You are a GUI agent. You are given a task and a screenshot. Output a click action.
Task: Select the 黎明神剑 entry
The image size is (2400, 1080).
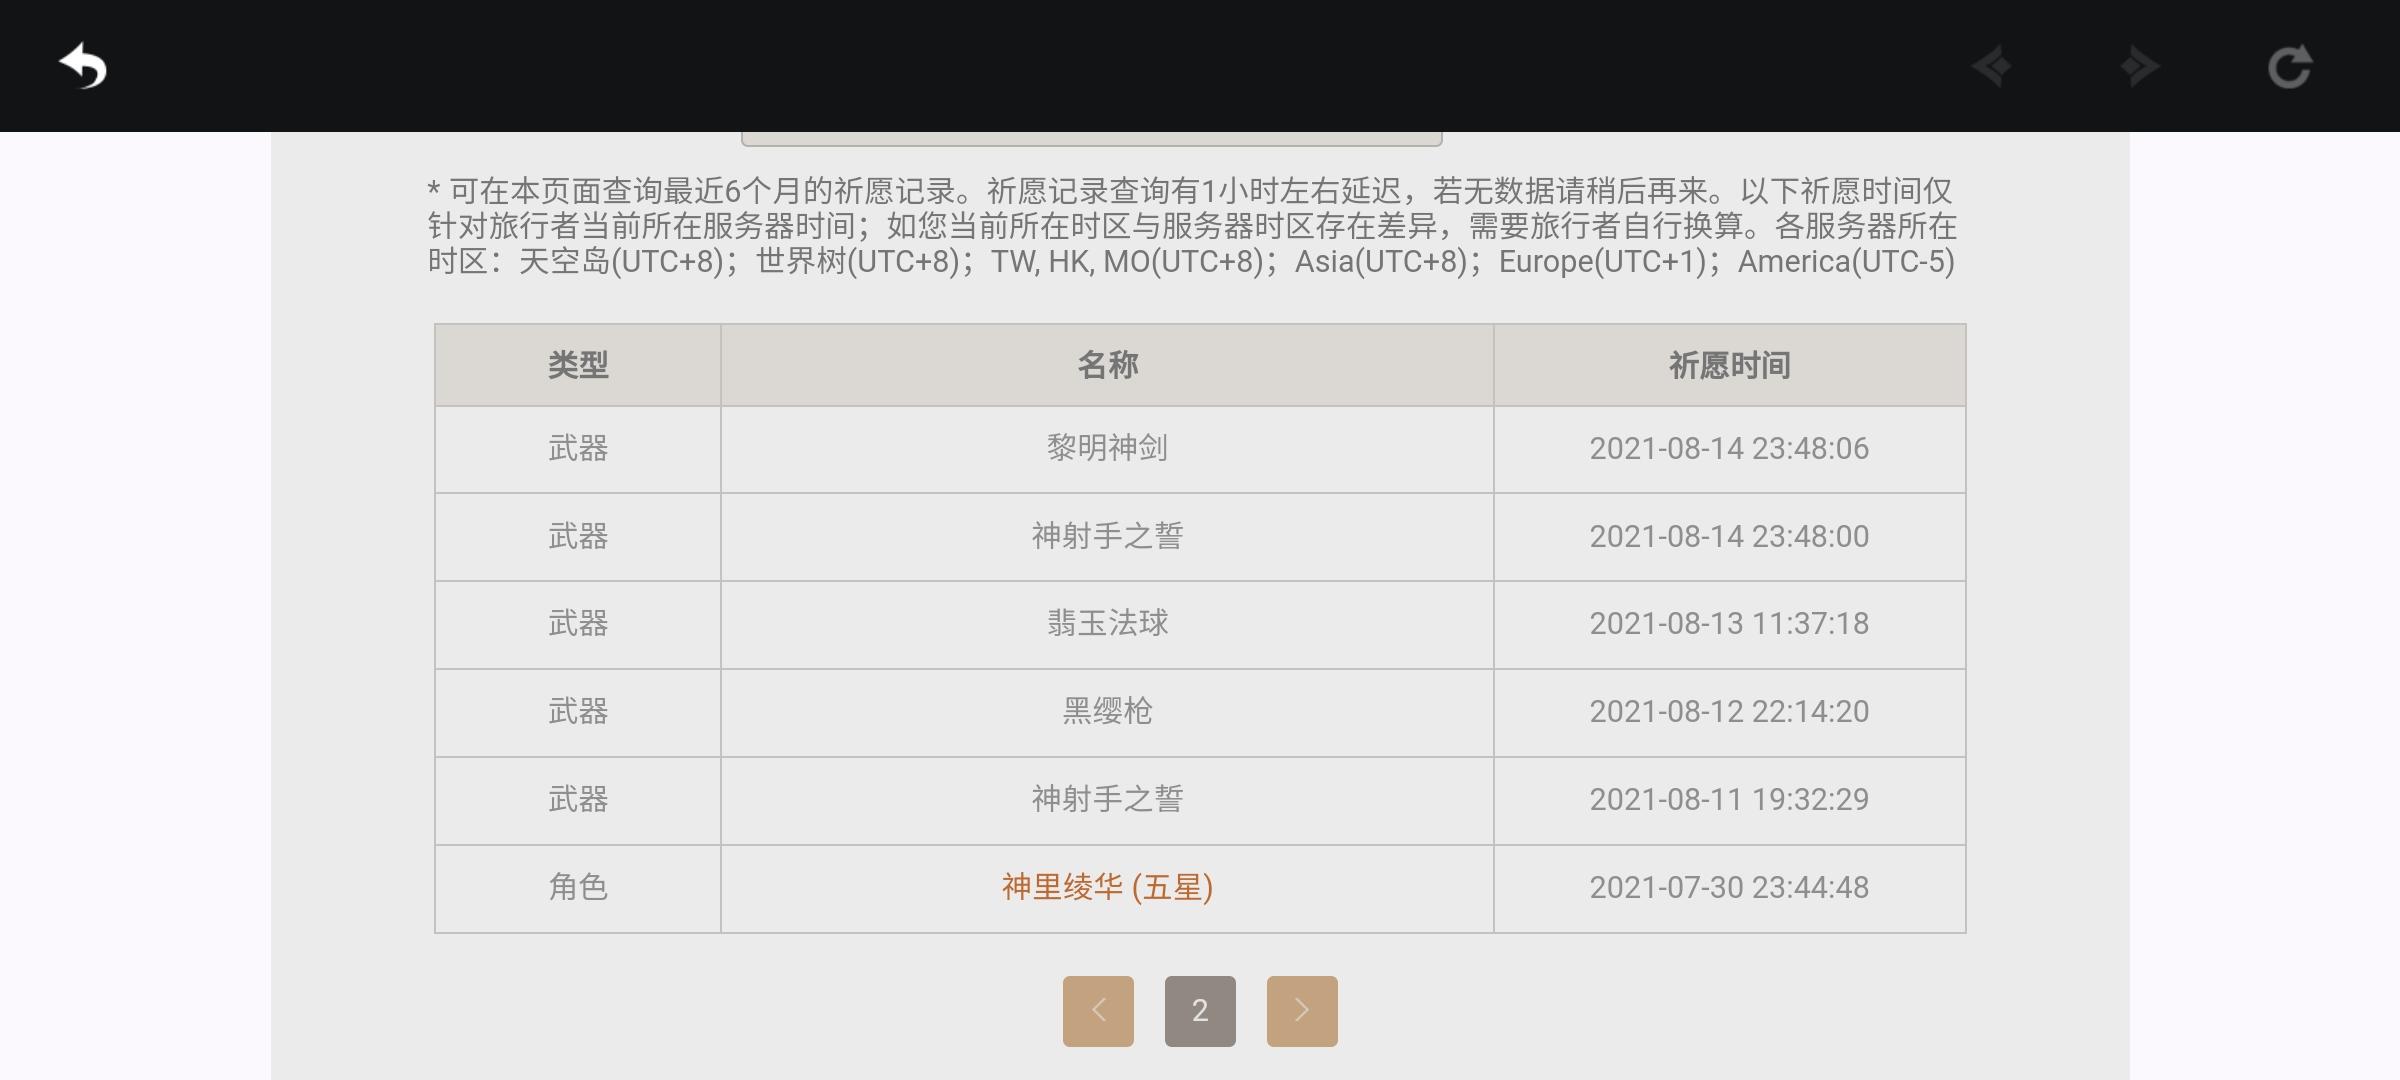(1107, 448)
